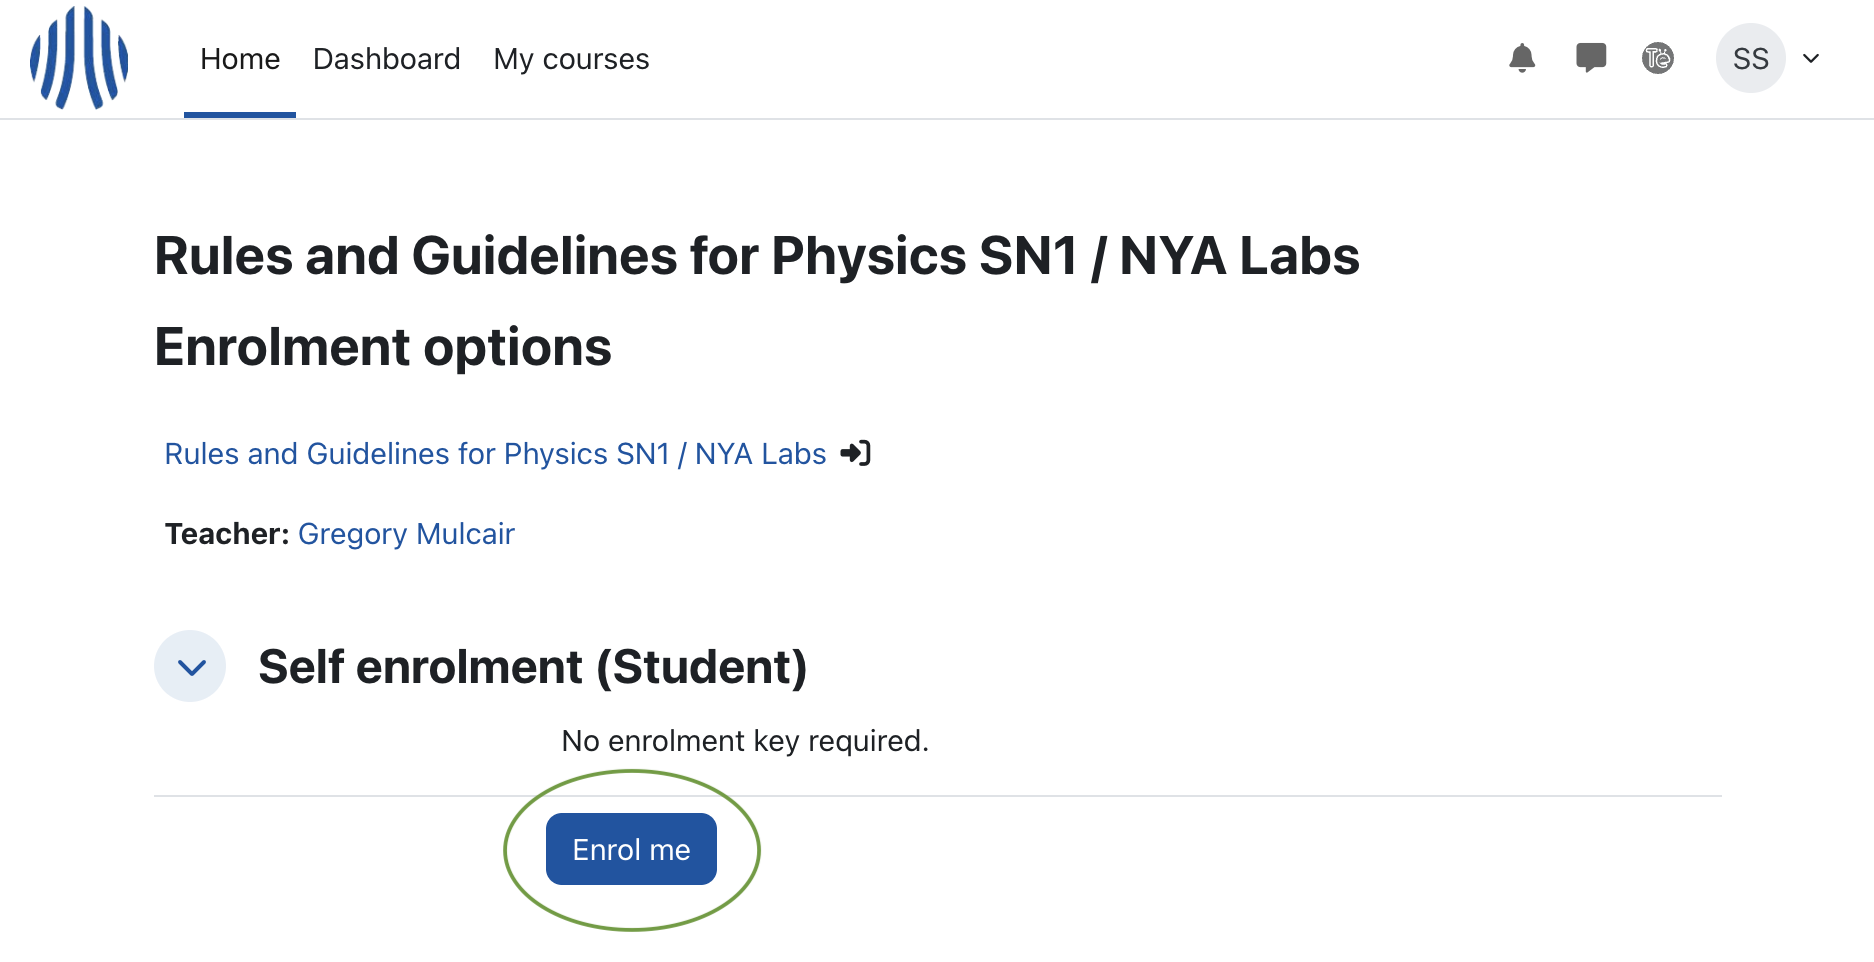Expand the user menu chevron
The height and width of the screenshot is (962, 1874).
point(1811,58)
